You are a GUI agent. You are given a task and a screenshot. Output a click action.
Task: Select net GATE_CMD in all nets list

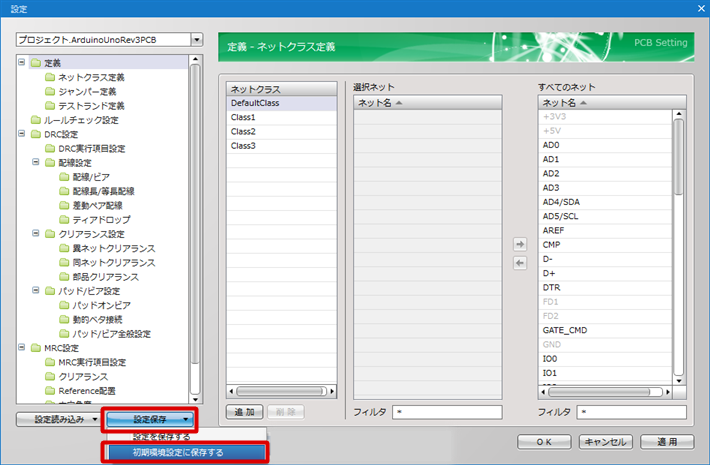click(x=605, y=330)
